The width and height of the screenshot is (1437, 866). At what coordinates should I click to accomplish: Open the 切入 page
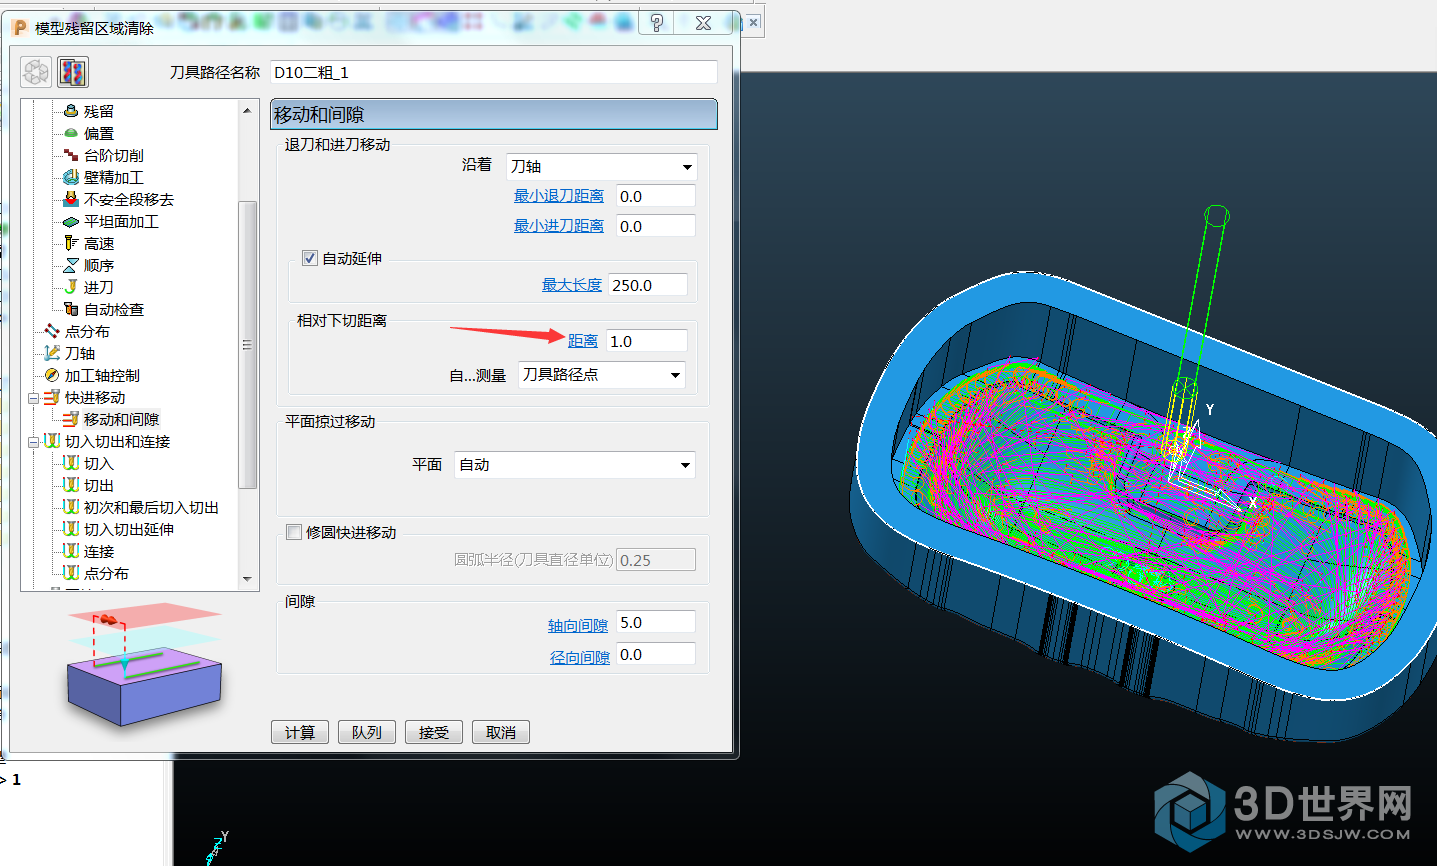[x=98, y=463]
